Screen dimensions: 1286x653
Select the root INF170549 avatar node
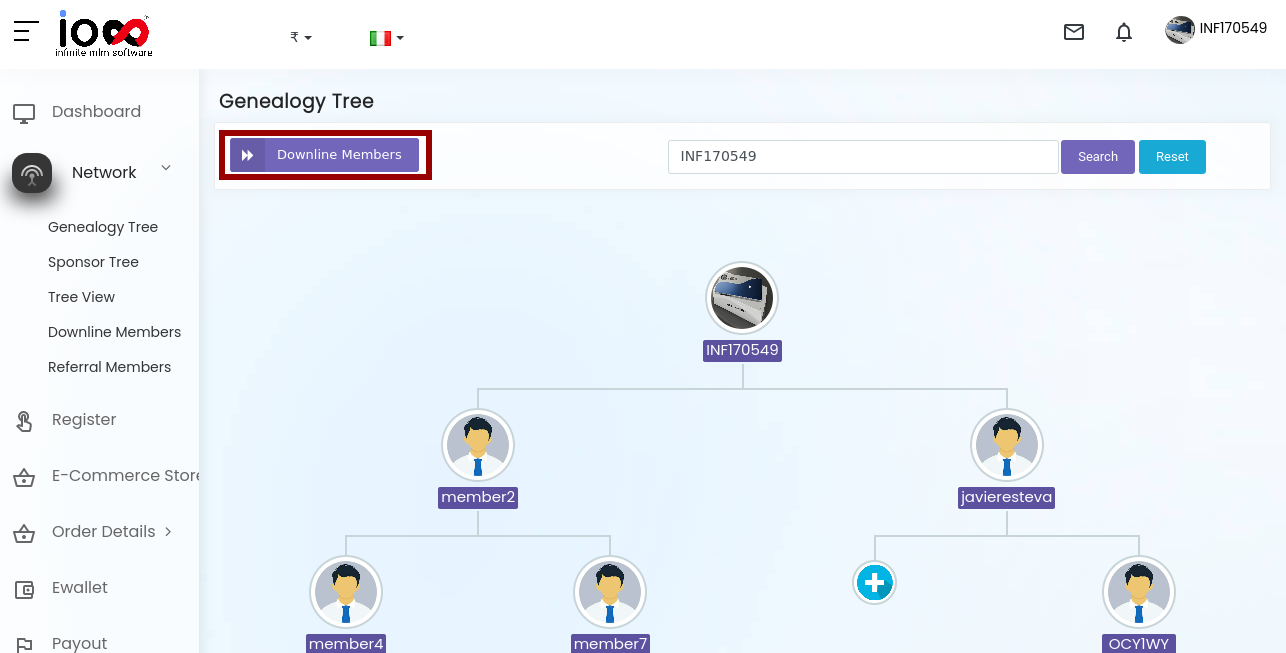coord(742,298)
